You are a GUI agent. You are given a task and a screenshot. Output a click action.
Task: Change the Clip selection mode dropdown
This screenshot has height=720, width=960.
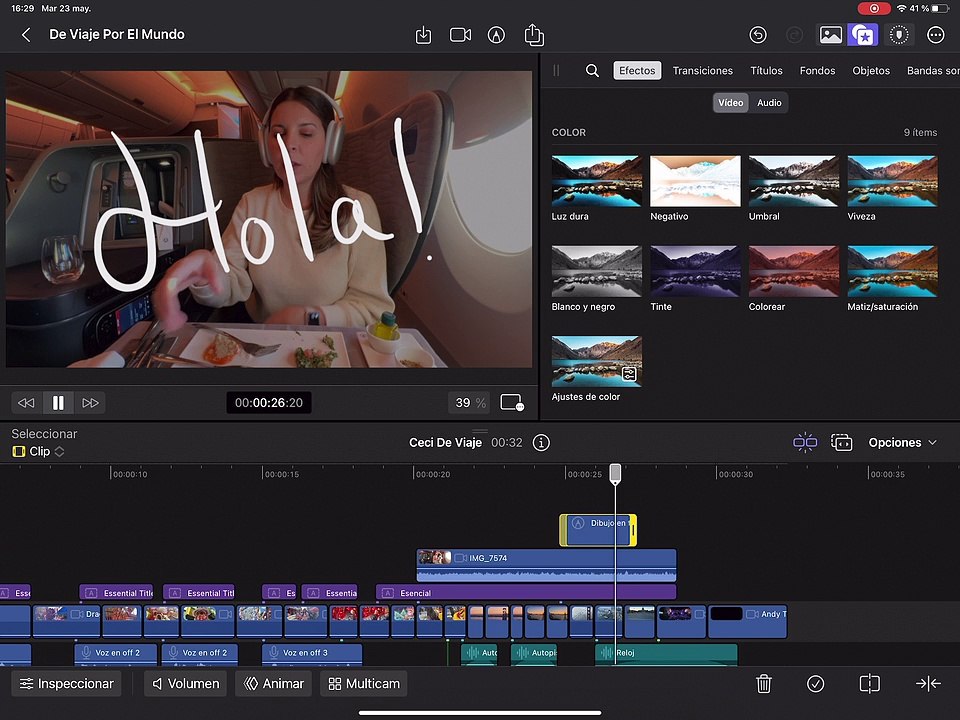point(39,451)
